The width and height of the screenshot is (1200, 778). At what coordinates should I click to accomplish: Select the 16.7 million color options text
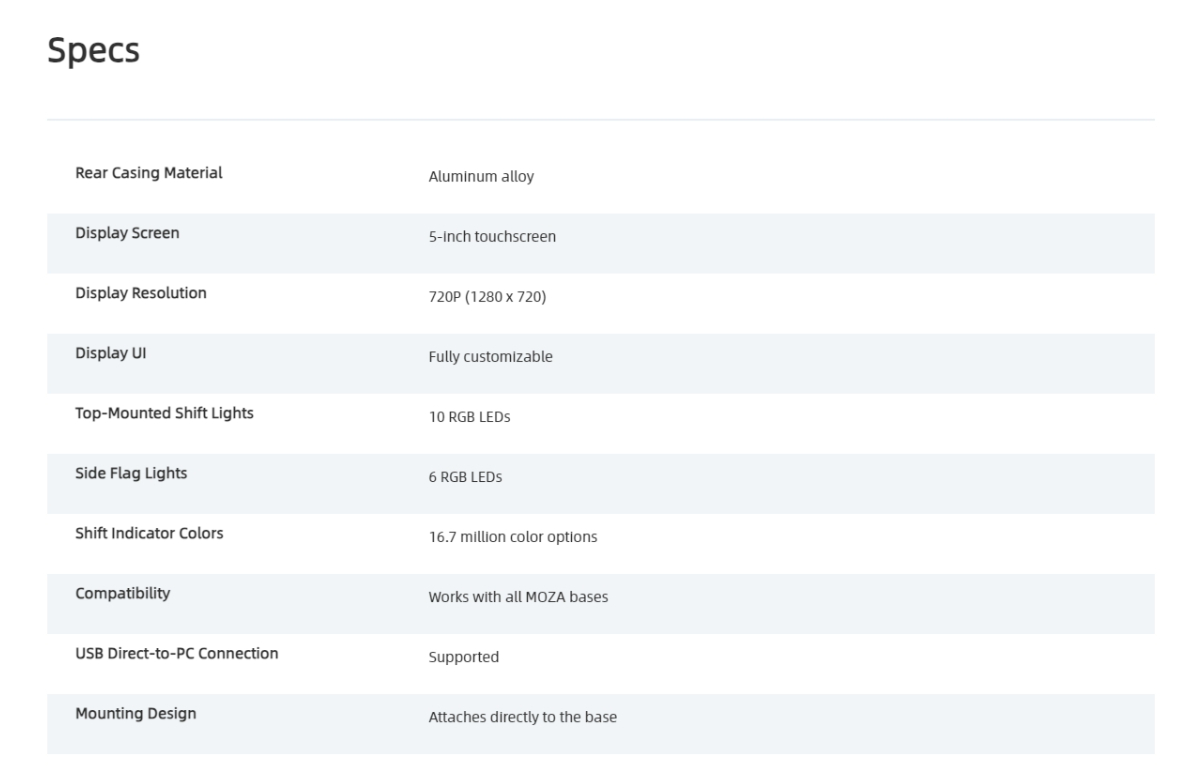[x=512, y=537]
